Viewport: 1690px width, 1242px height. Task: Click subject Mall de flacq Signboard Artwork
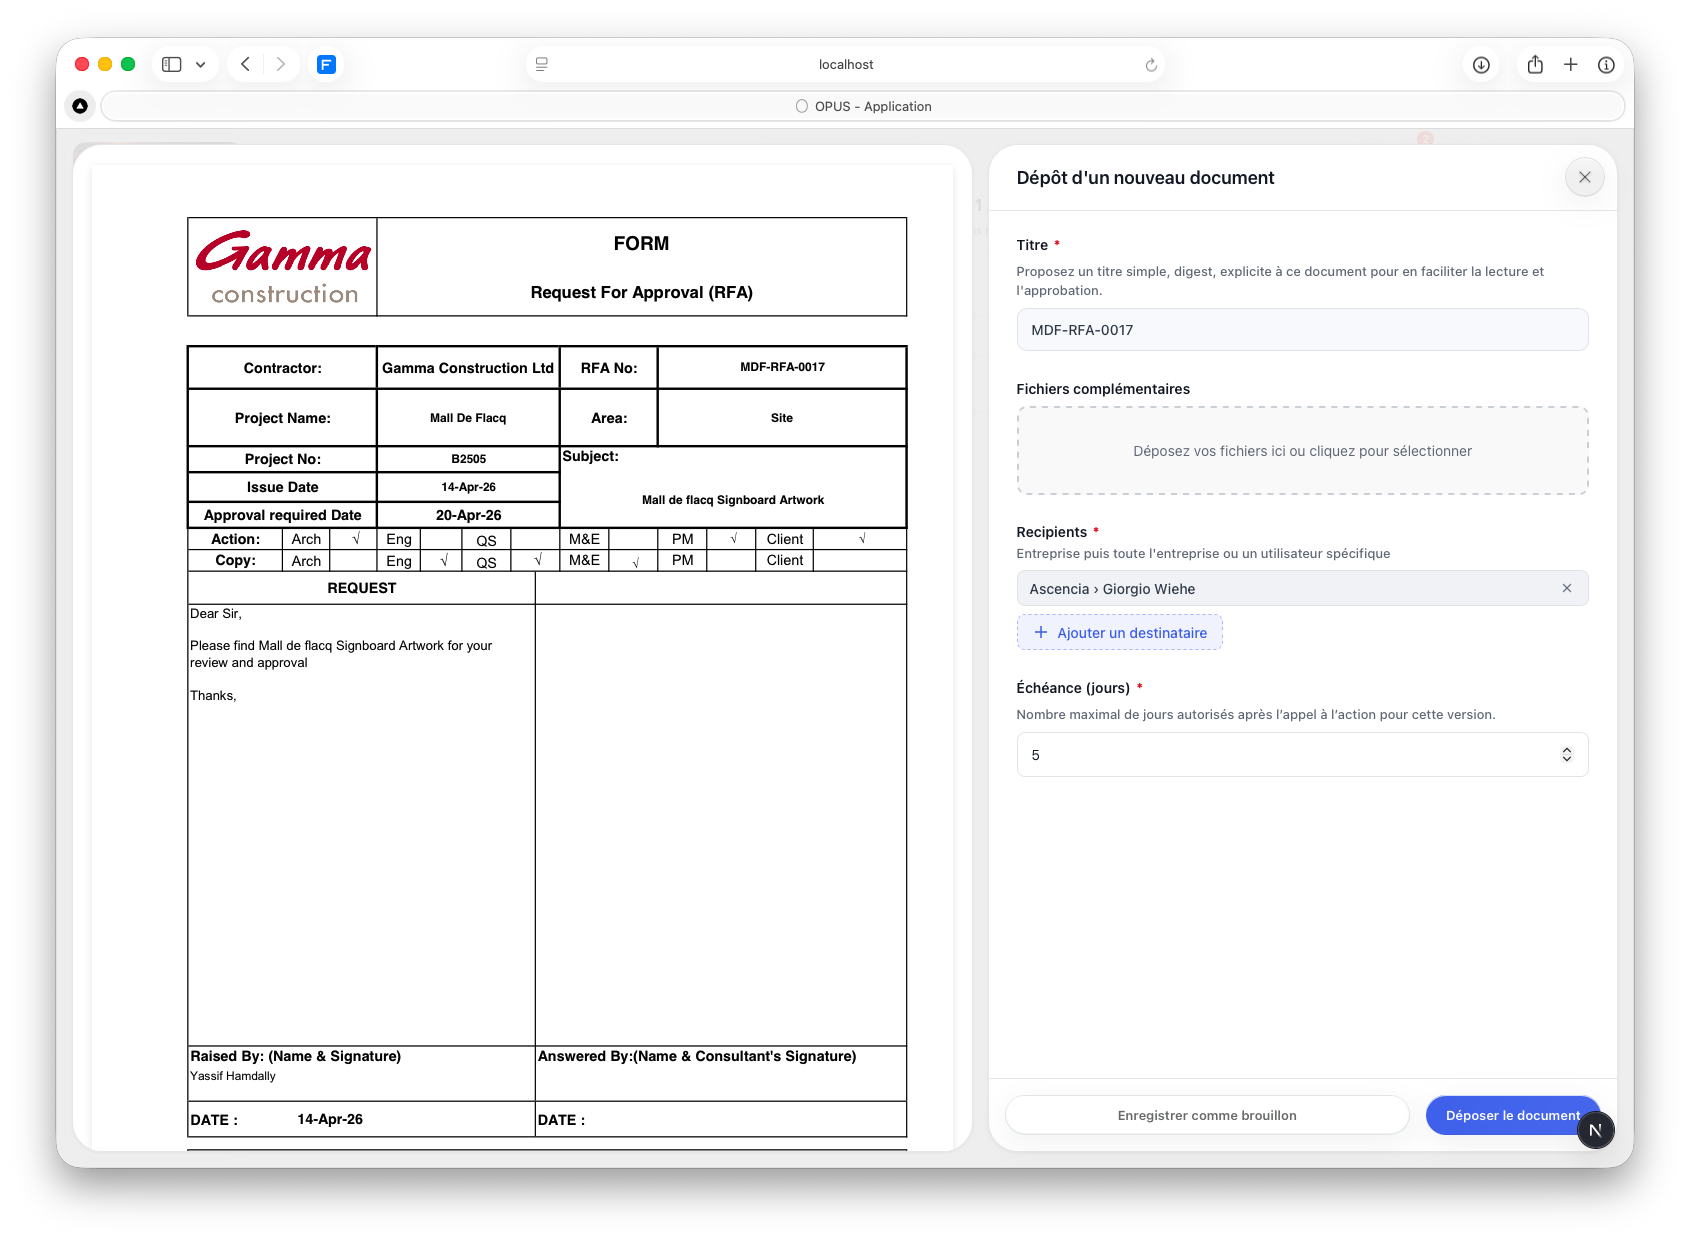733,500
